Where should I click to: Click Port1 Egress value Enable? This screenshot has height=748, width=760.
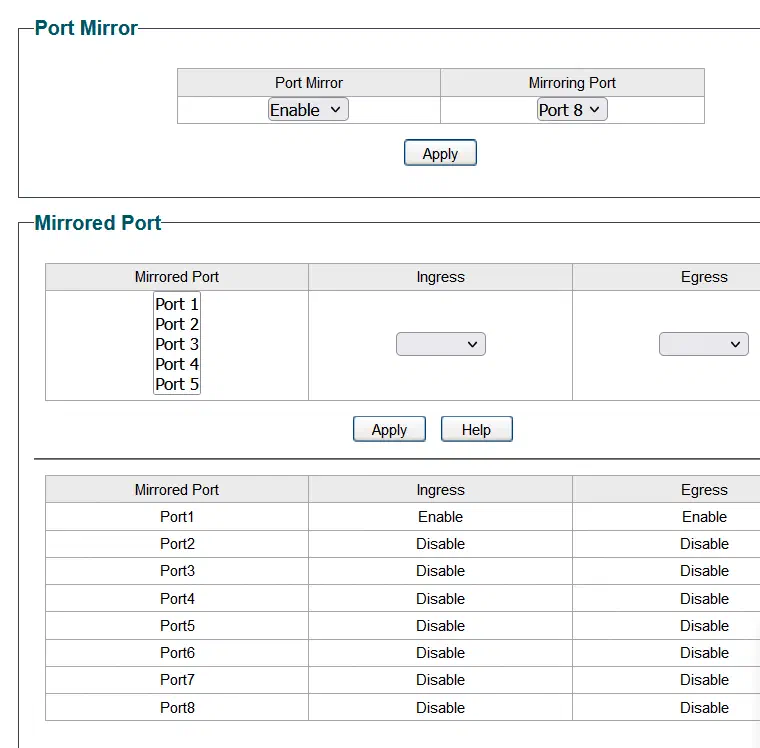coord(704,517)
